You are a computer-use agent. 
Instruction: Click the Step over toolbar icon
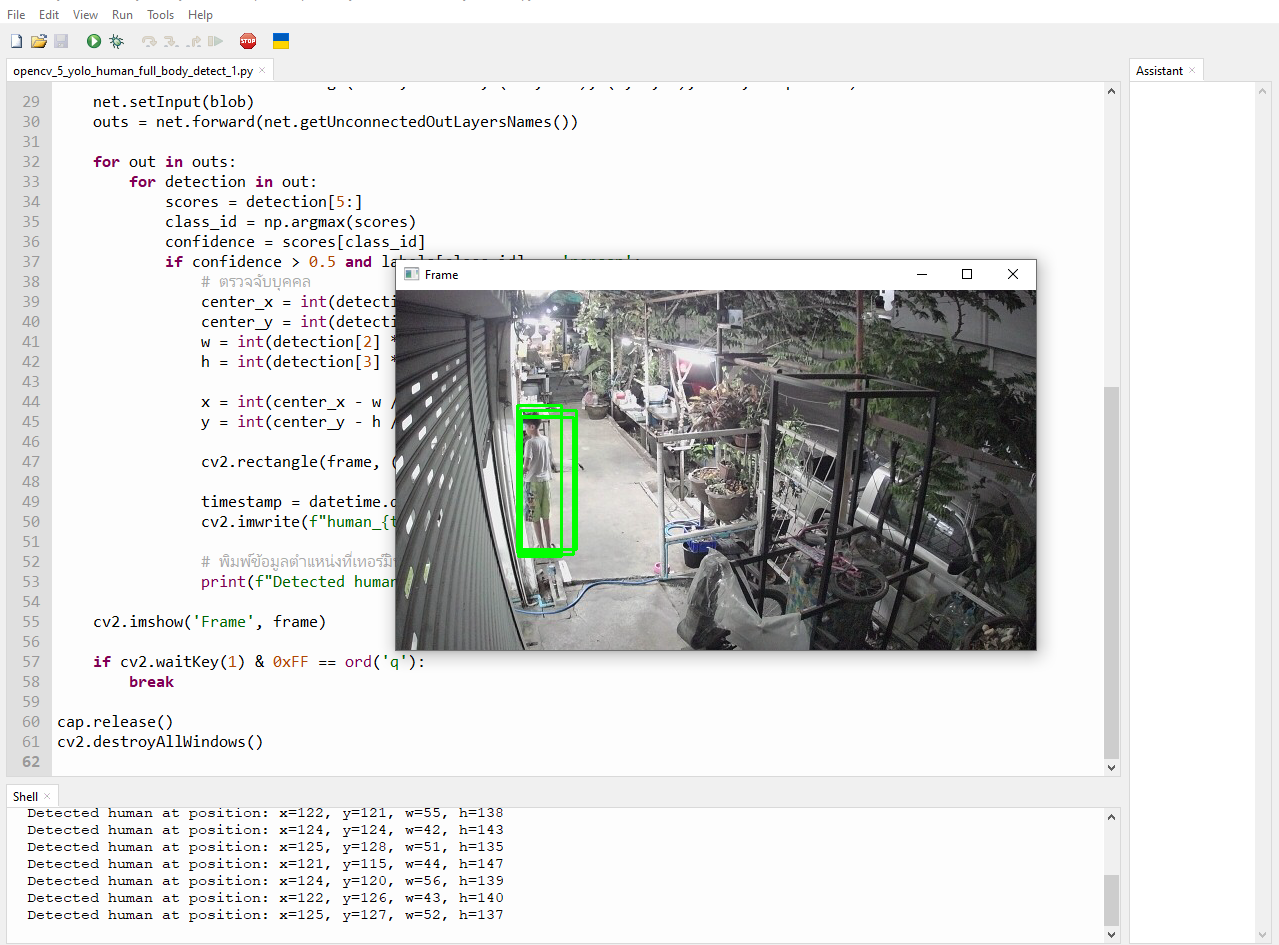click(149, 41)
